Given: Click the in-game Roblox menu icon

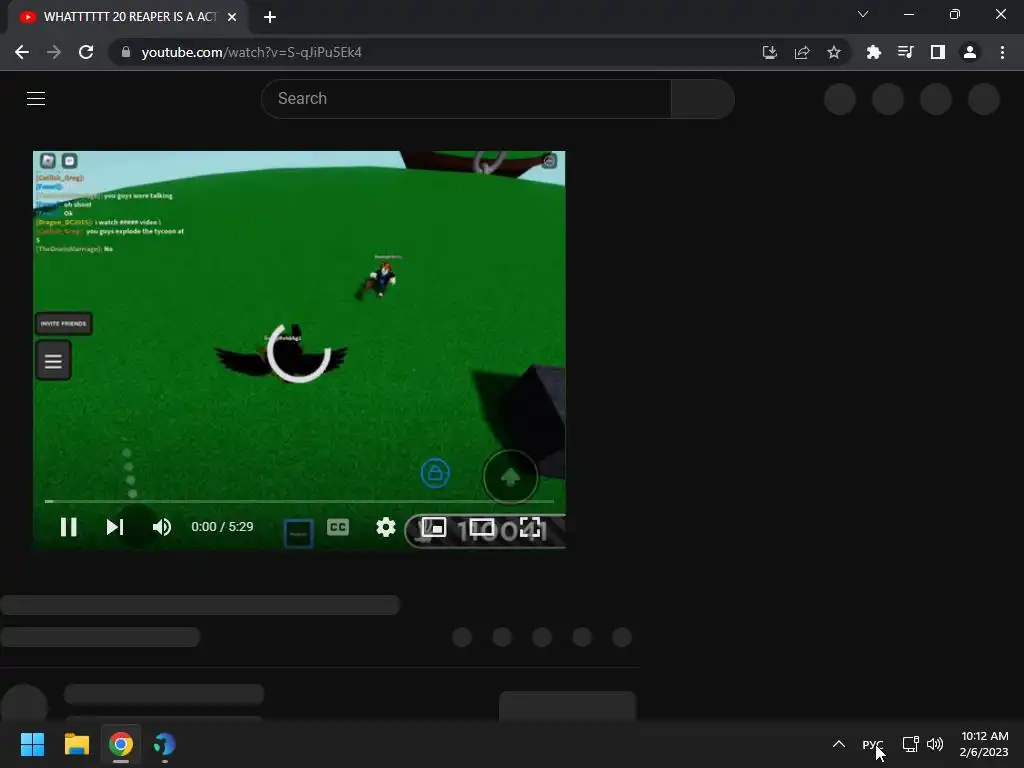Looking at the screenshot, I should point(48,161).
